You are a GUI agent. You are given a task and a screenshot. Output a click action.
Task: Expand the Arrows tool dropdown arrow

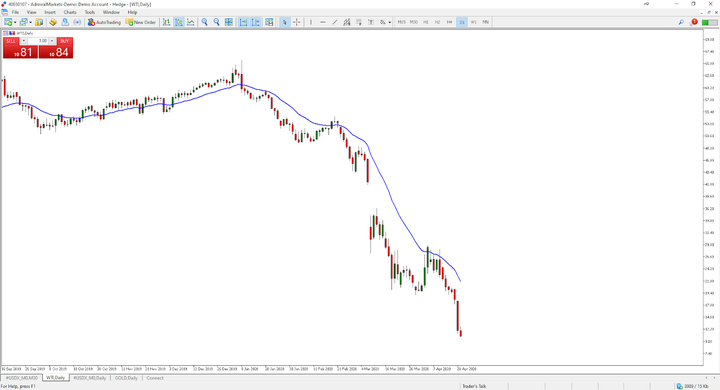tap(390, 22)
